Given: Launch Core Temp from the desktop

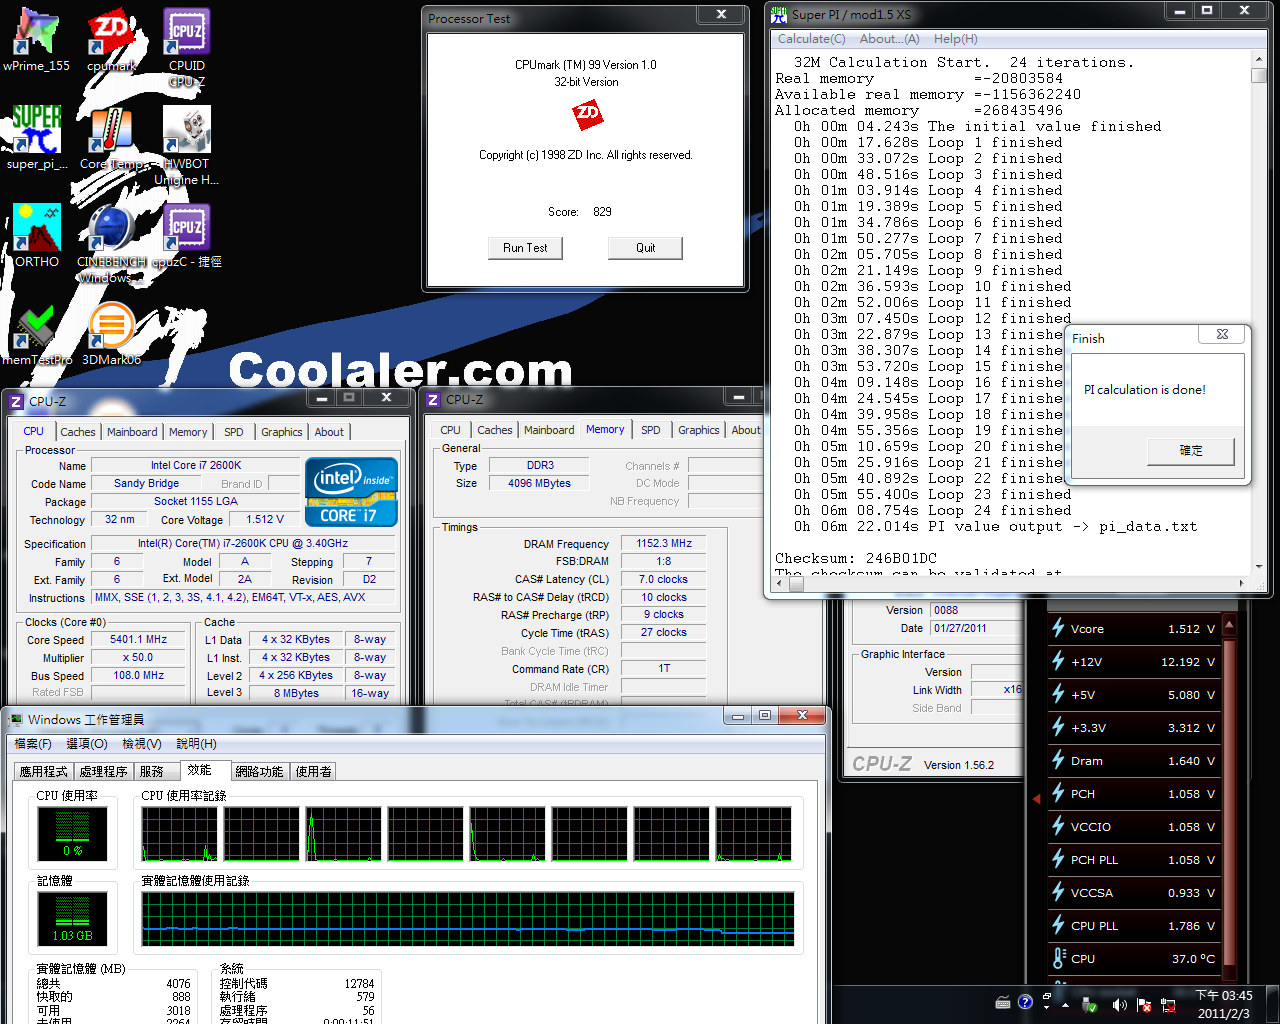Looking at the screenshot, I should 111,138.
